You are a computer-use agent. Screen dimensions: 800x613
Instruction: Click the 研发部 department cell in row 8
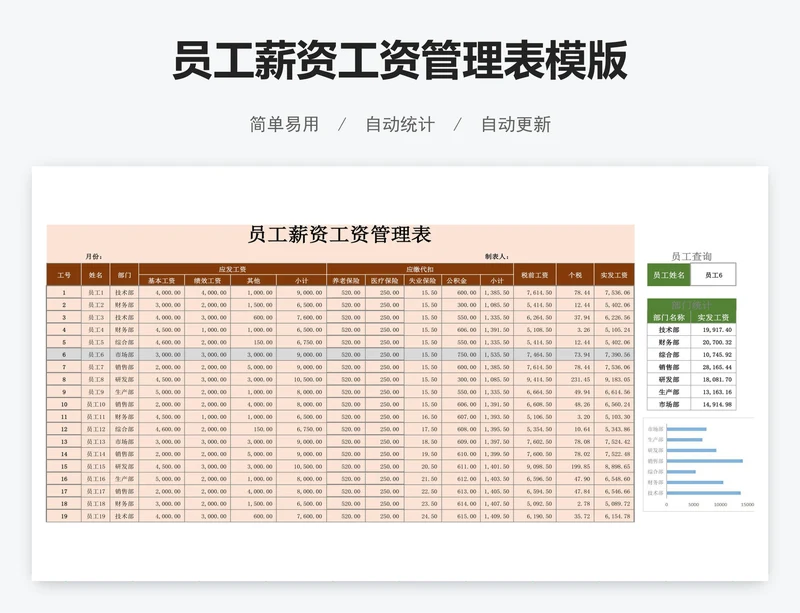(x=124, y=379)
